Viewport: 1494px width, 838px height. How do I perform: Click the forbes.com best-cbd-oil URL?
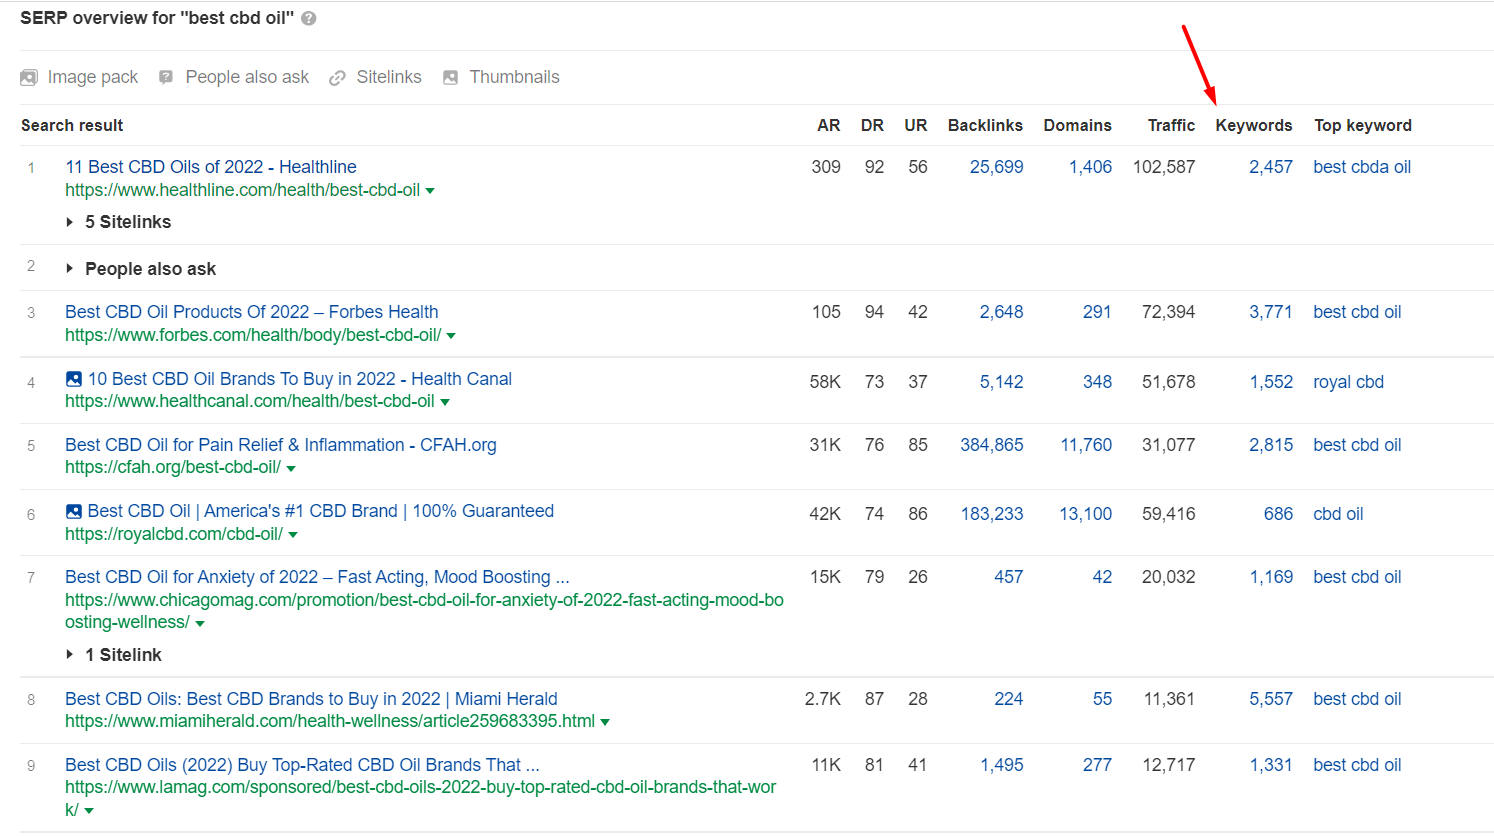pos(253,335)
